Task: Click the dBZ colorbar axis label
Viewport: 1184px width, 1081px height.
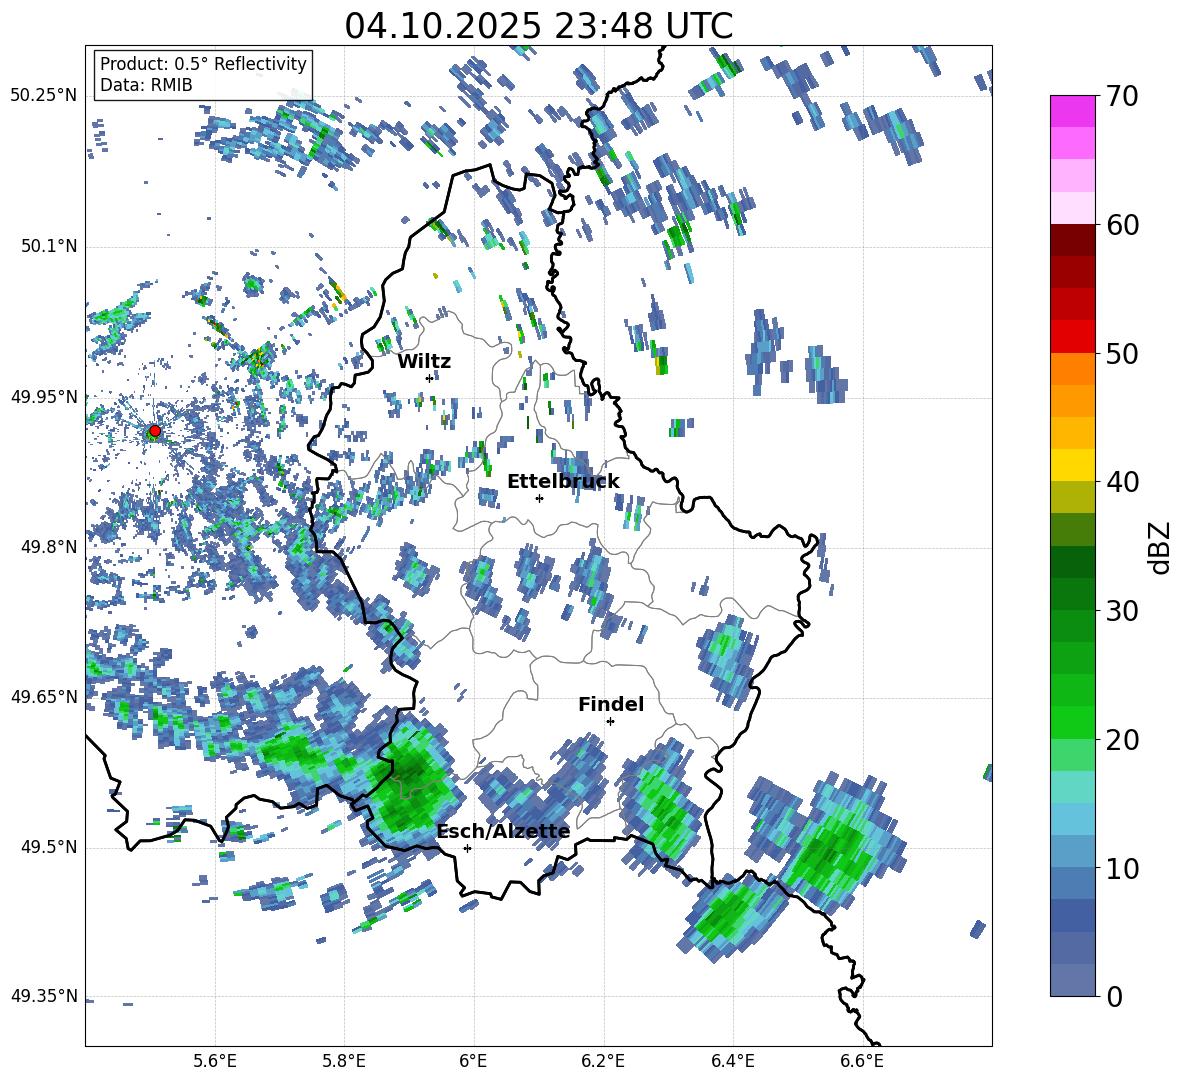Action: [1161, 547]
